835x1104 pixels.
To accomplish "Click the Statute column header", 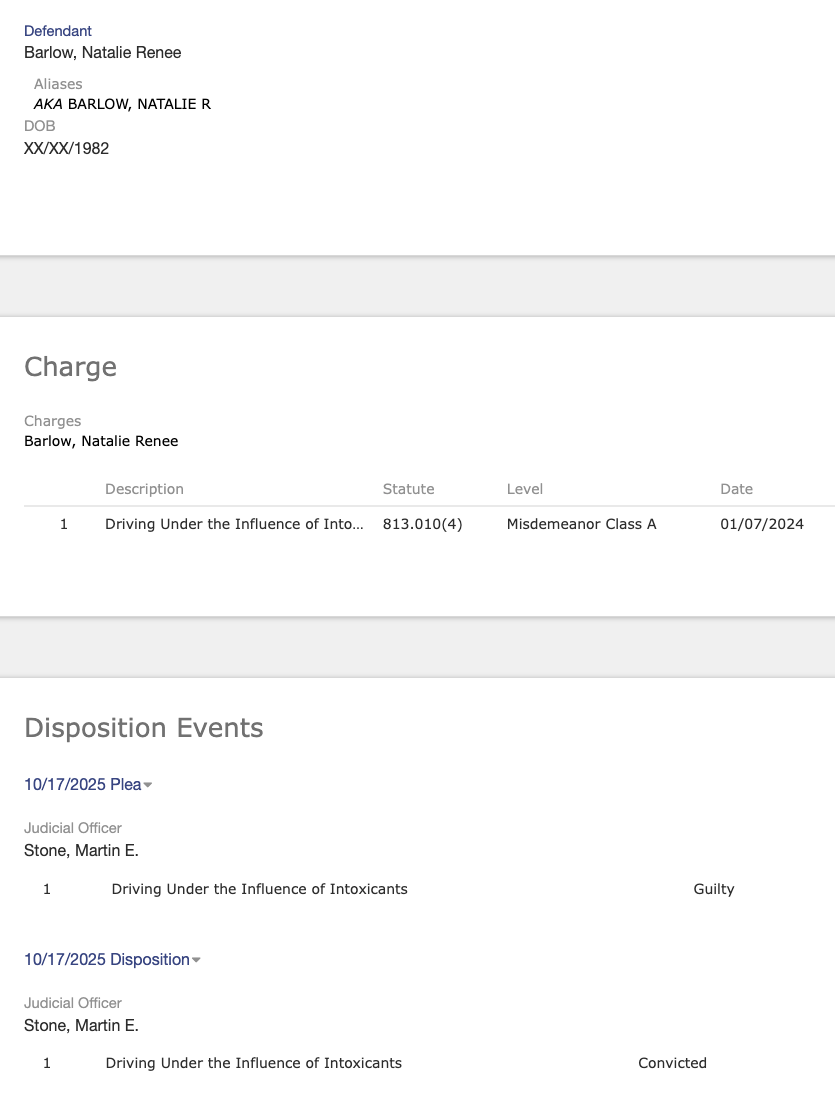I will coord(408,489).
